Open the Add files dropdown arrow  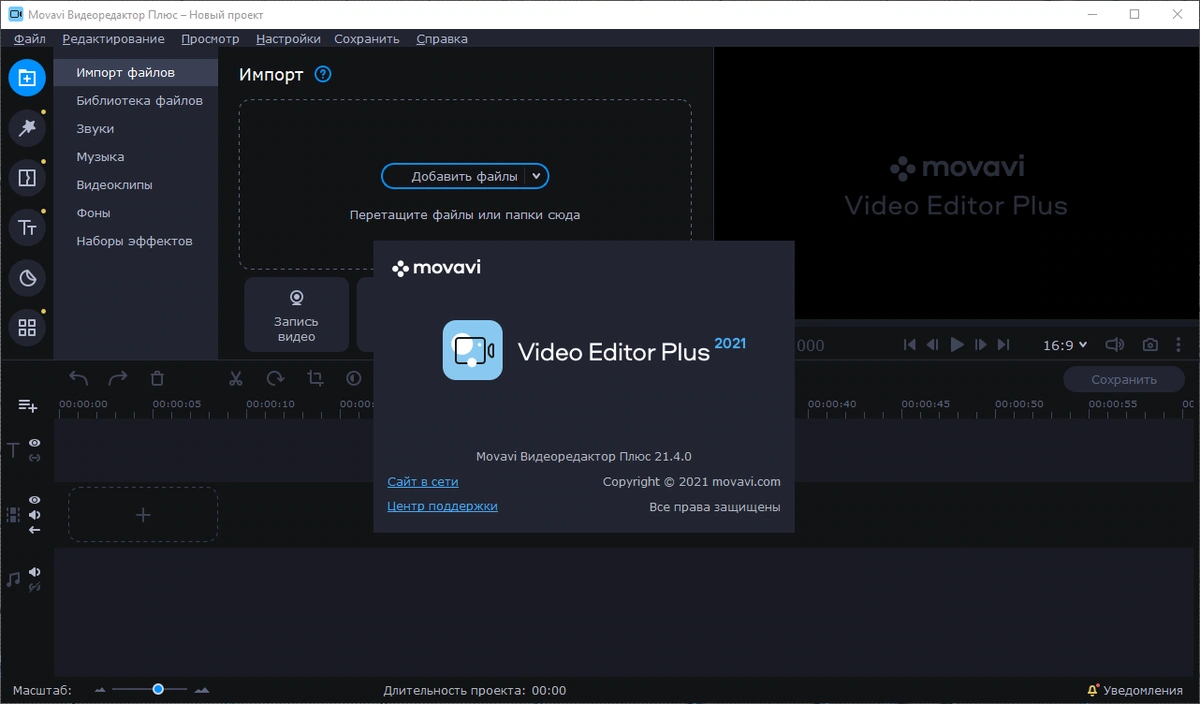[x=536, y=176]
